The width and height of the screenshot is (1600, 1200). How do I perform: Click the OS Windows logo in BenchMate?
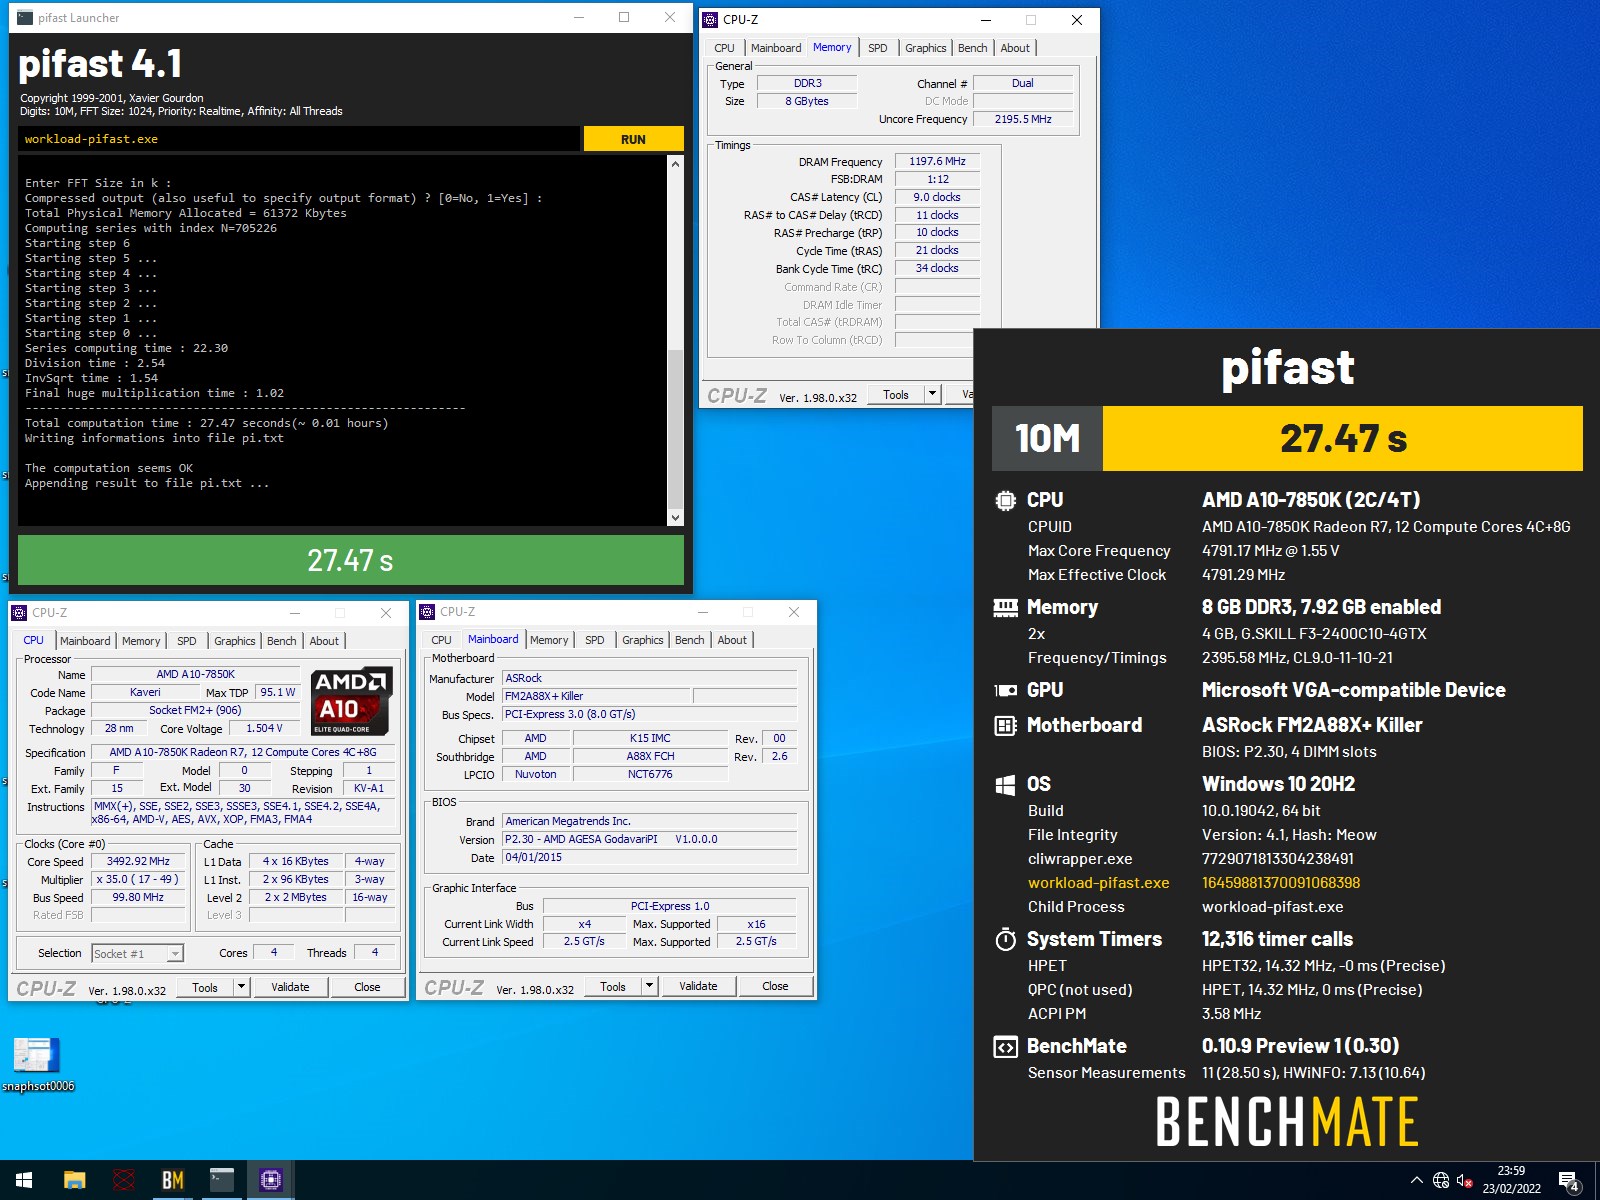click(1005, 784)
